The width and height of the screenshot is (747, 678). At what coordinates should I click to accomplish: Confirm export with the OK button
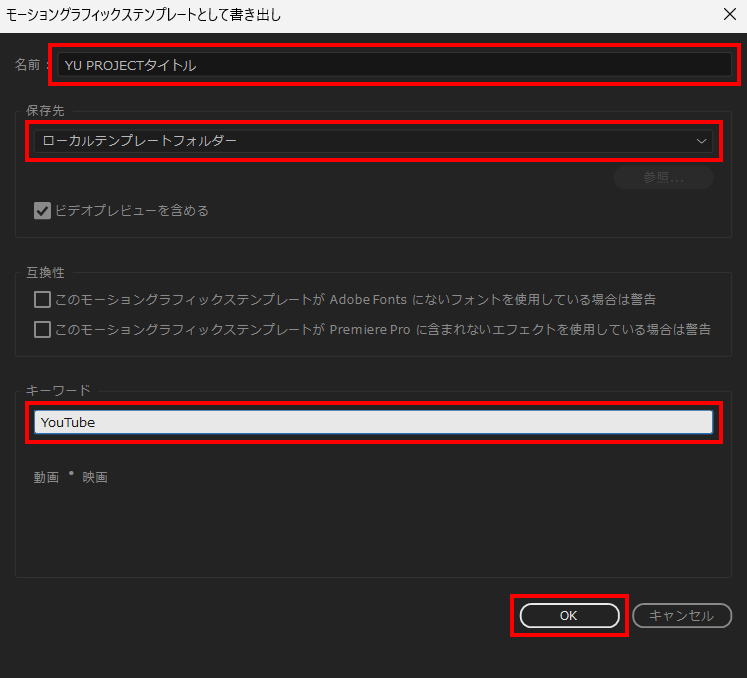tap(569, 616)
